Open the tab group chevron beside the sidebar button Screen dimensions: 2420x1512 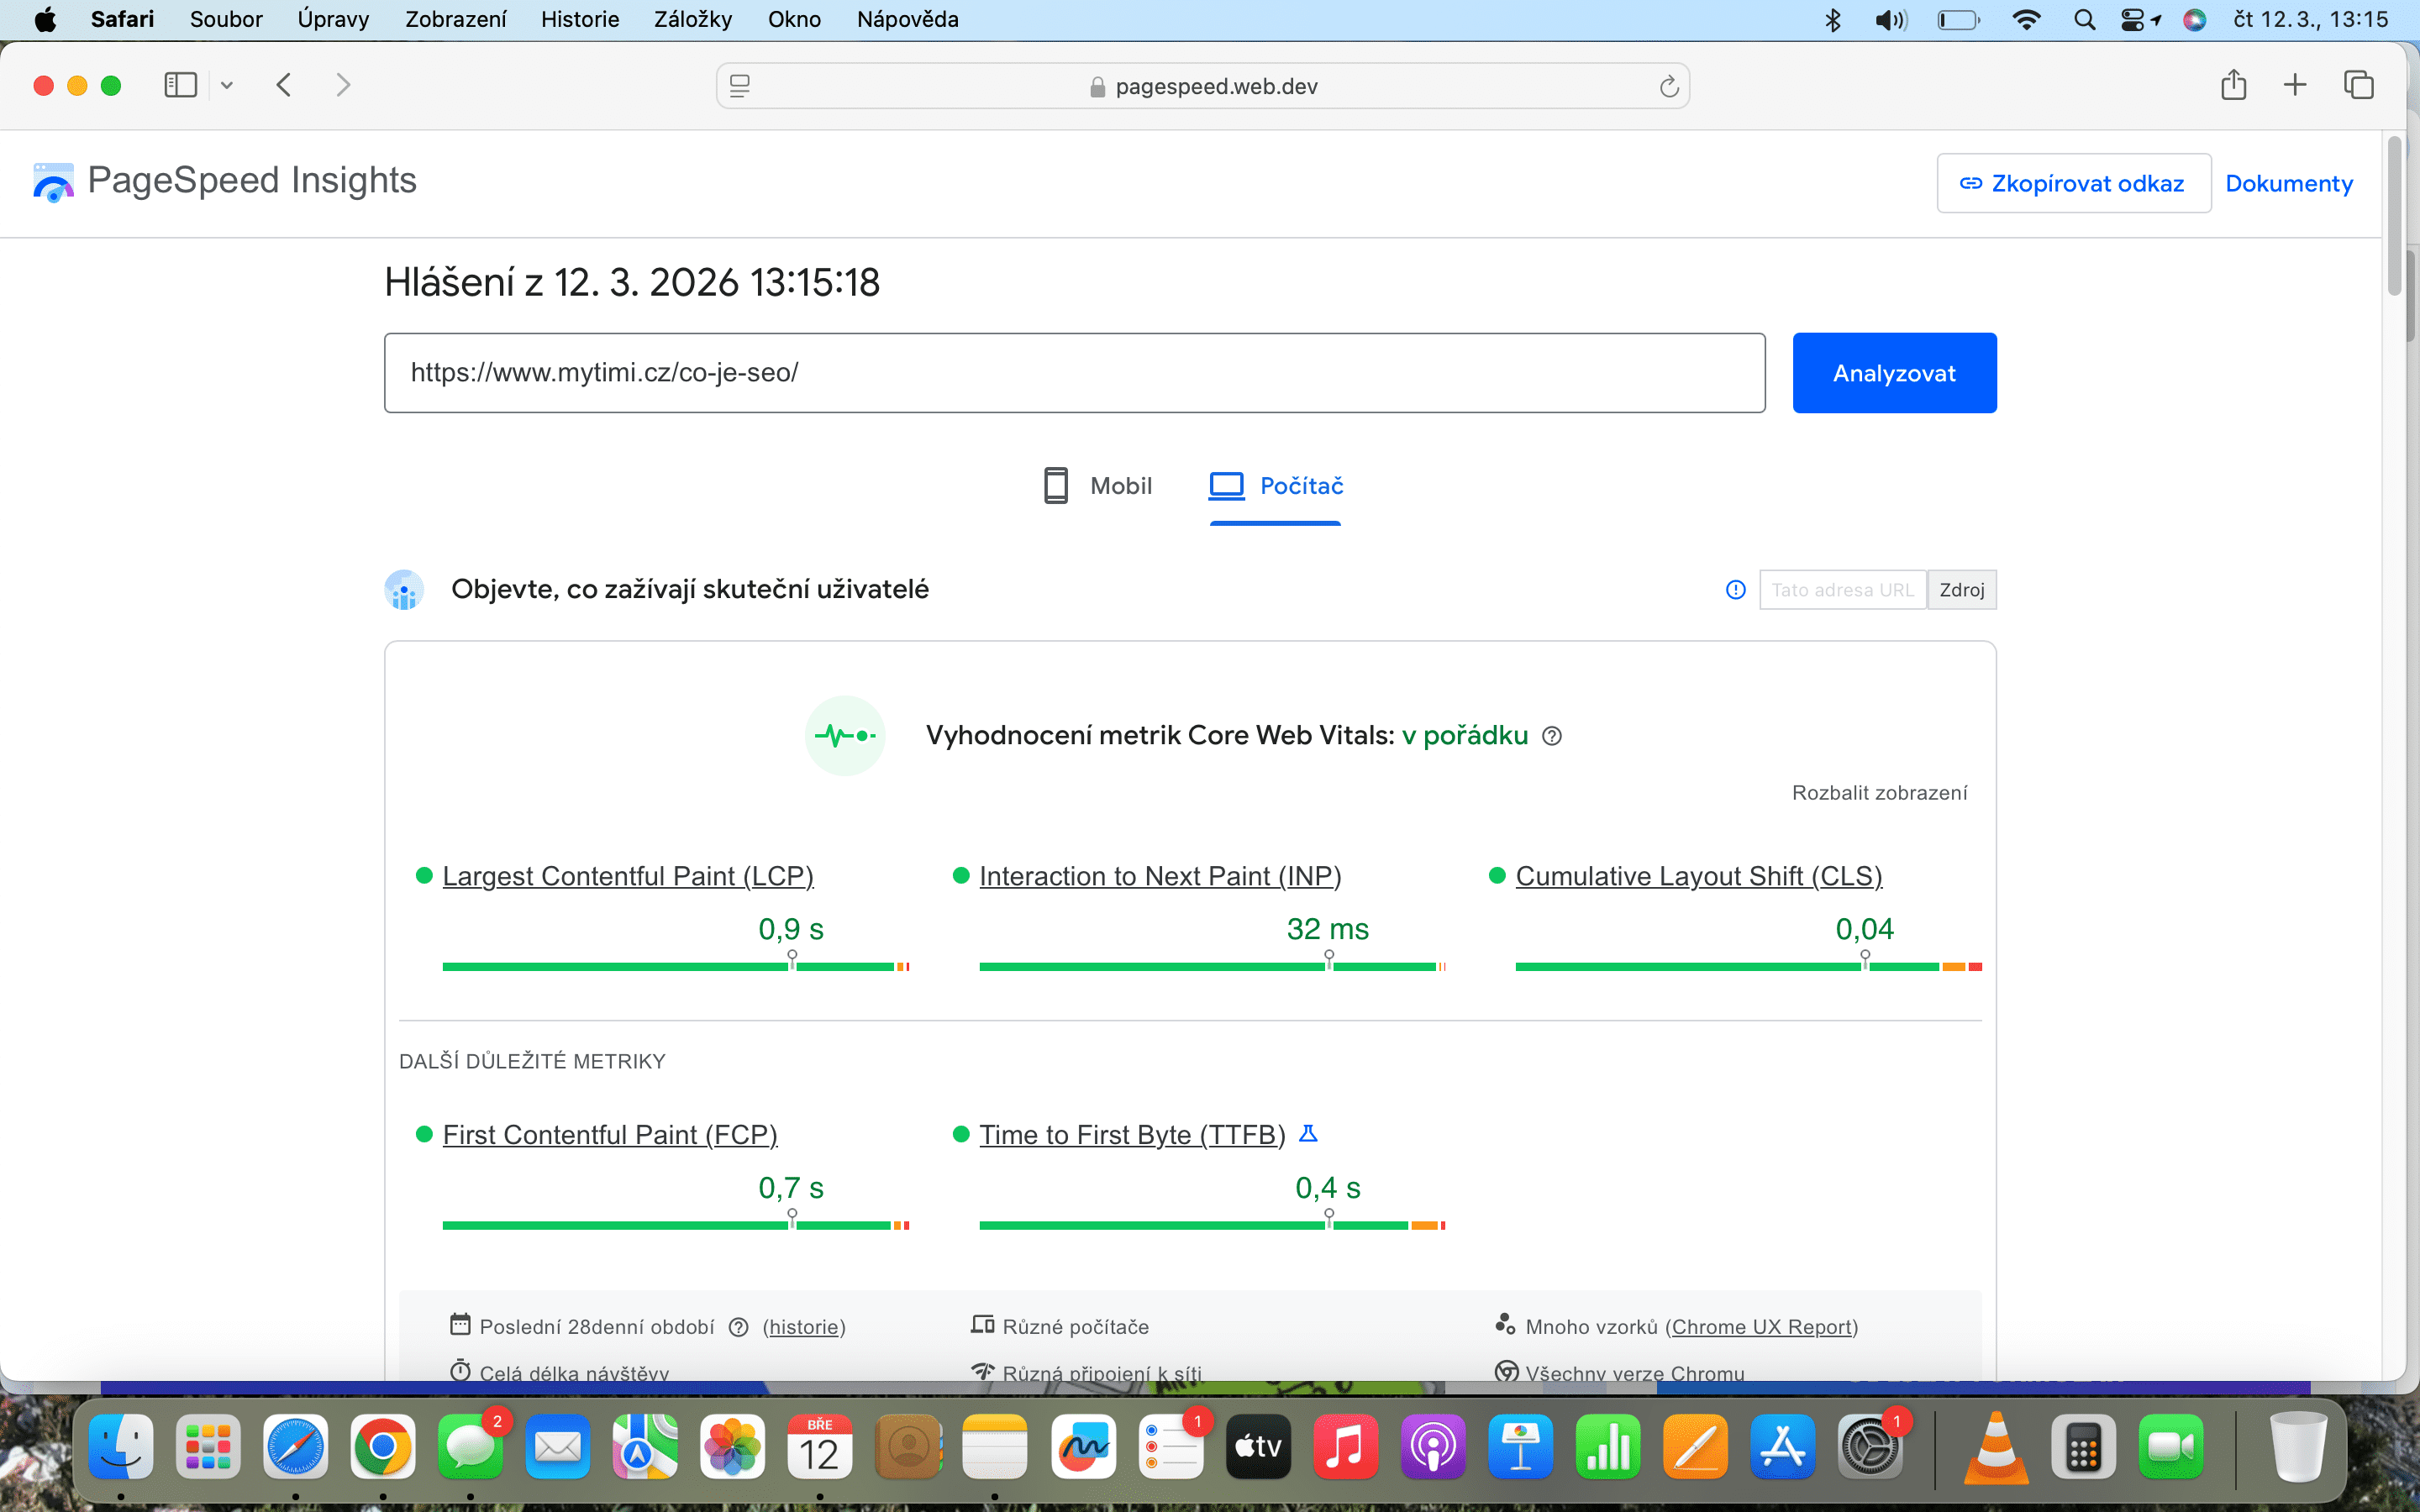227,85
